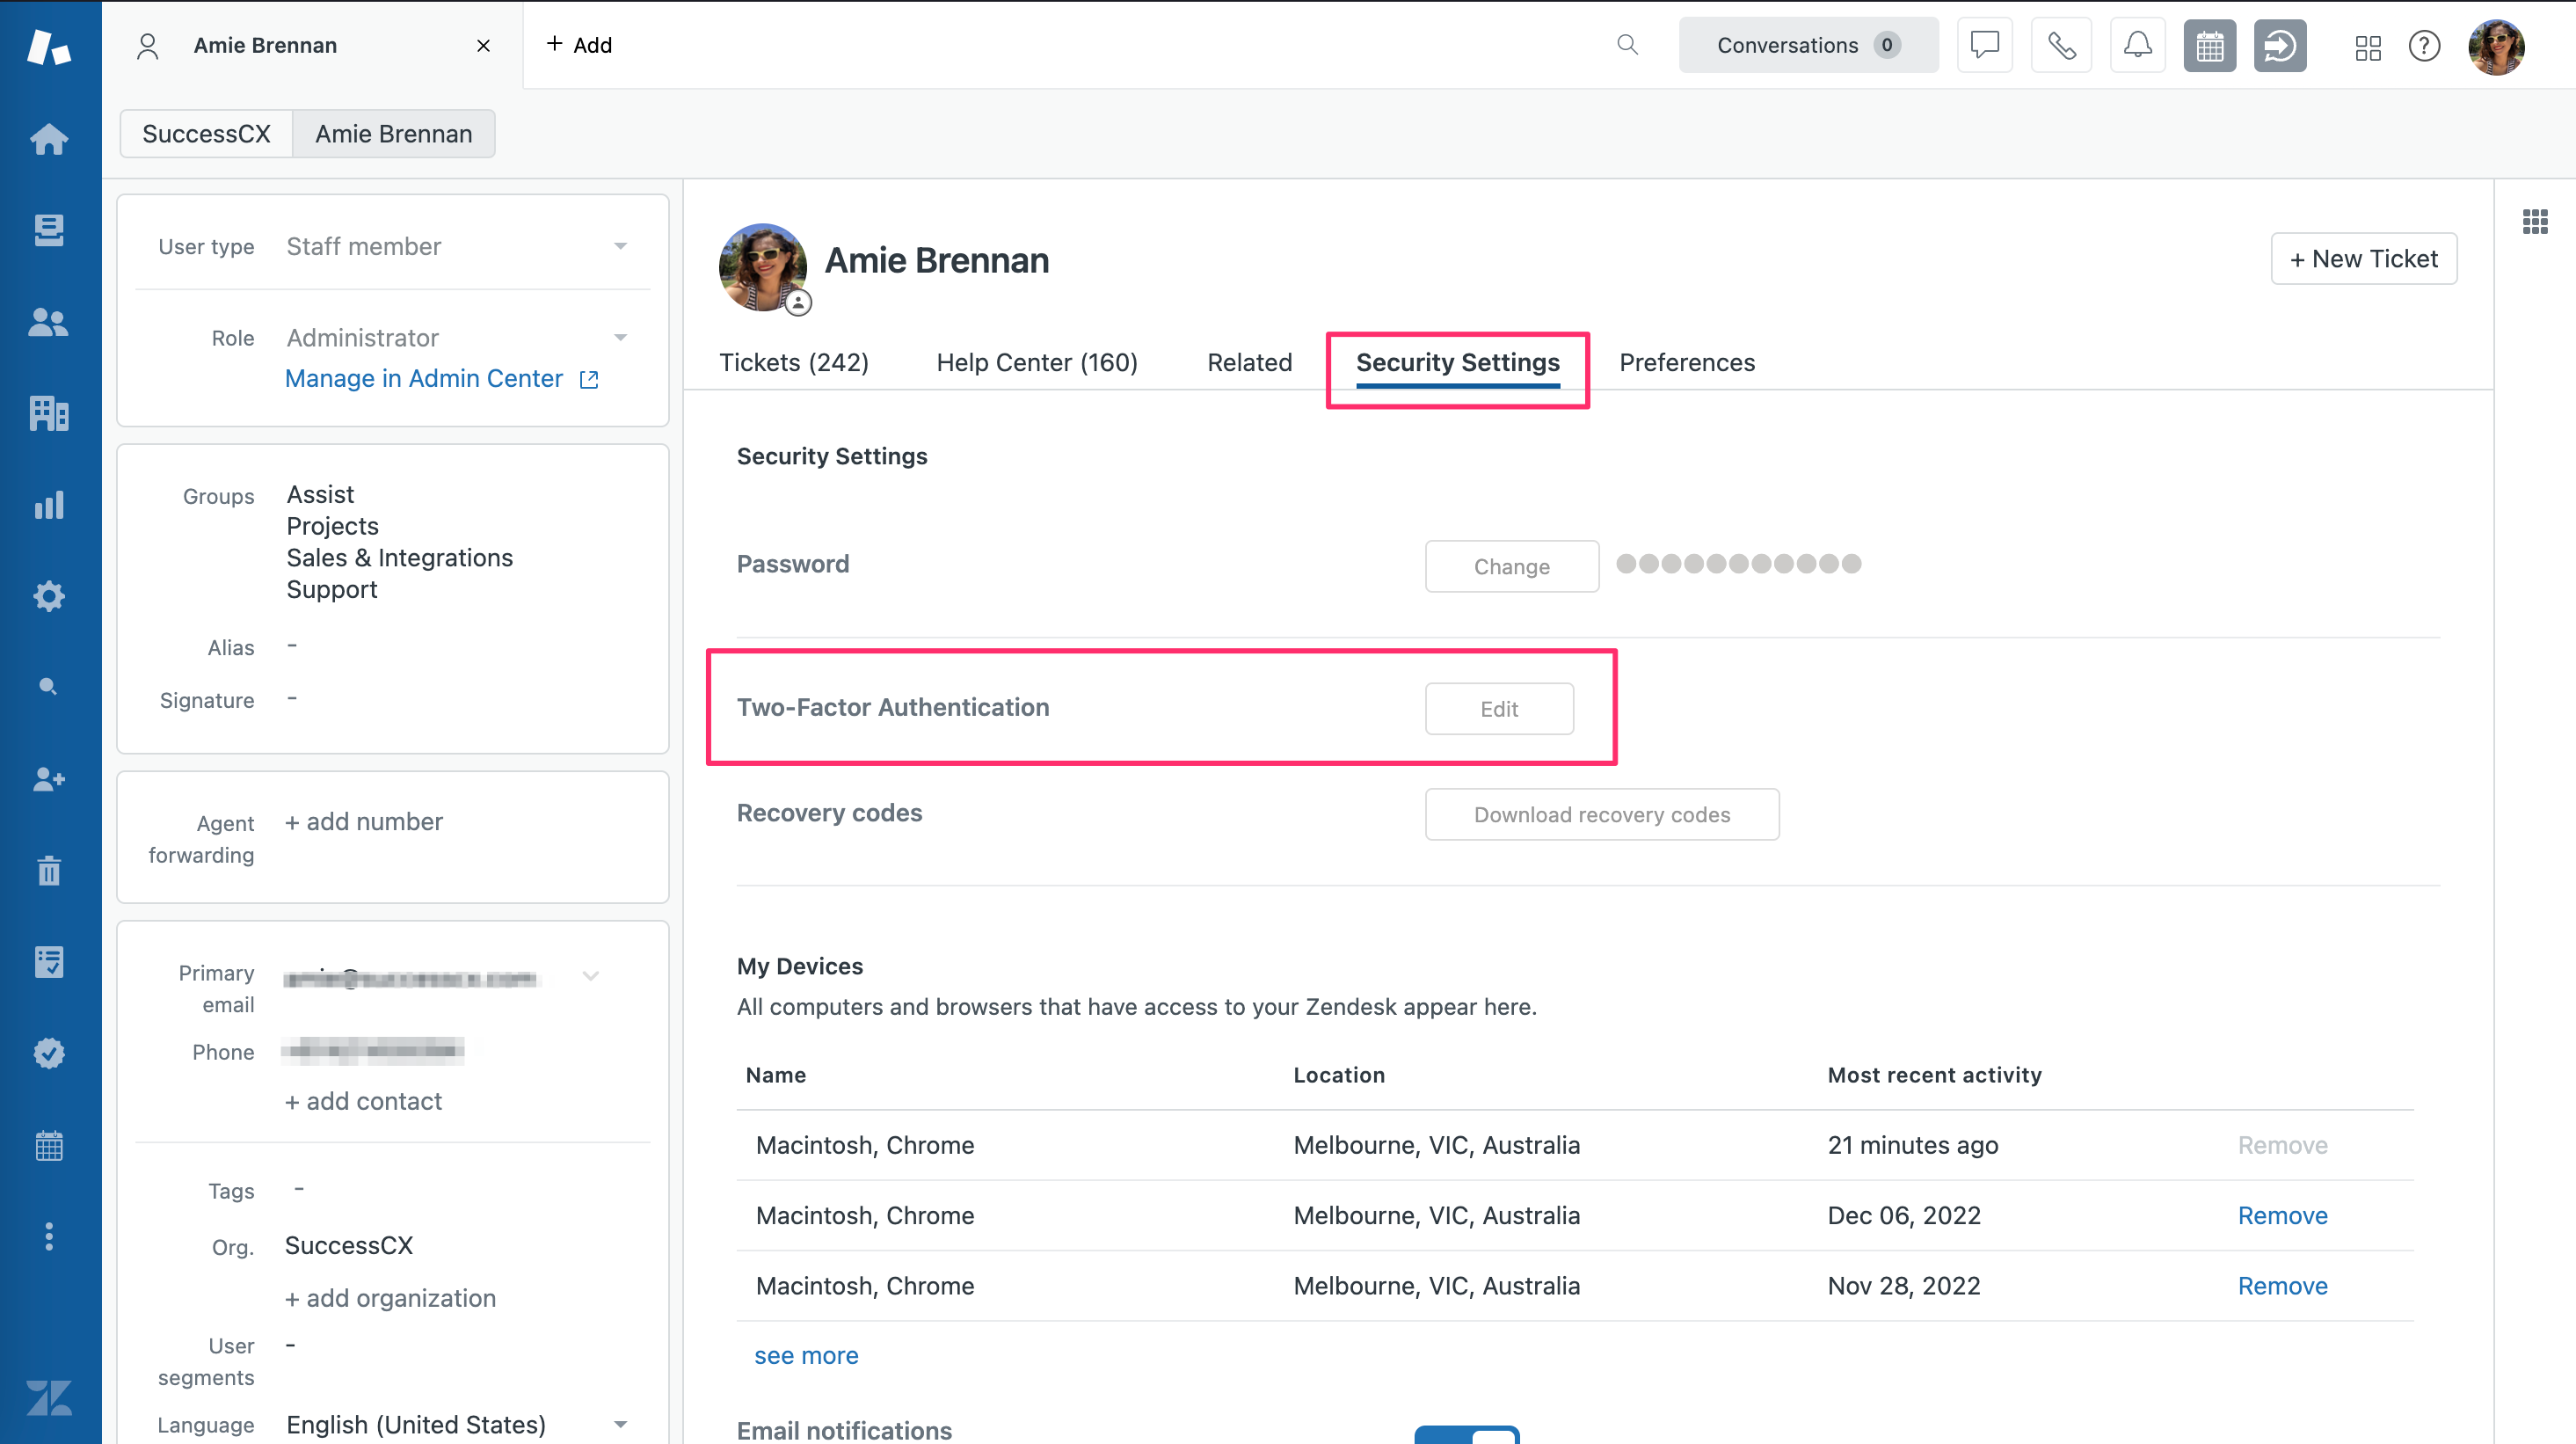Open Manage in Admin Center link
Viewport: 2576px width, 1444px height.
[423, 378]
